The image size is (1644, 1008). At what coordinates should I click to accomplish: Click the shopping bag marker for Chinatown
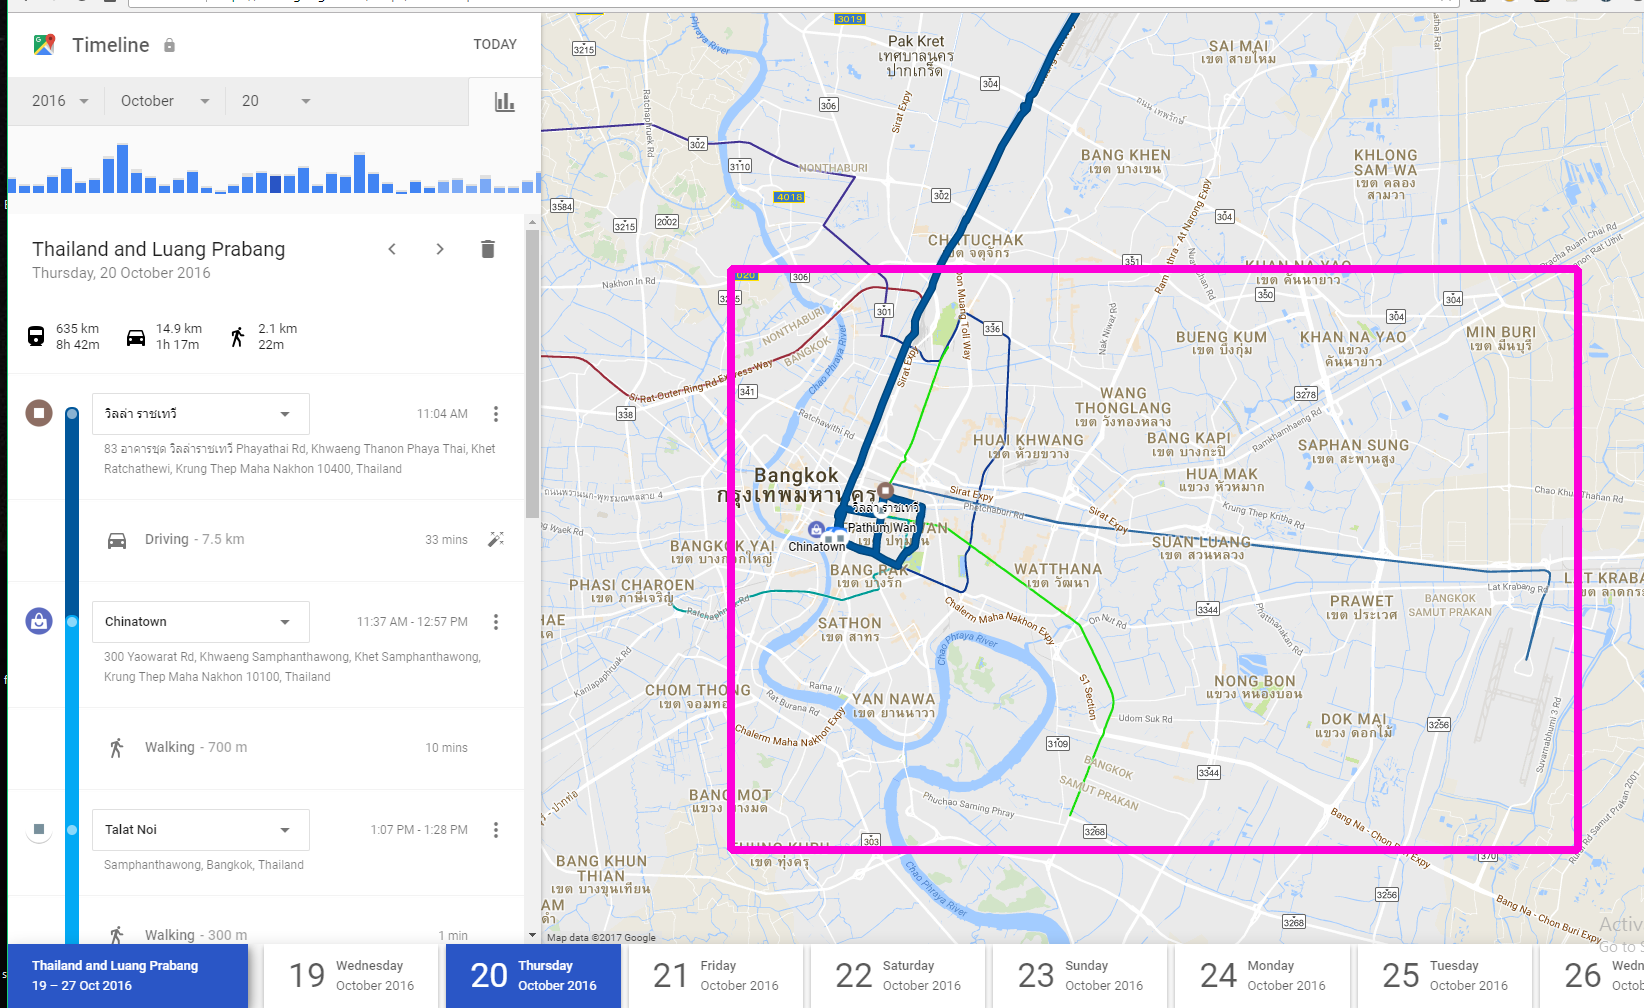[39, 621]
